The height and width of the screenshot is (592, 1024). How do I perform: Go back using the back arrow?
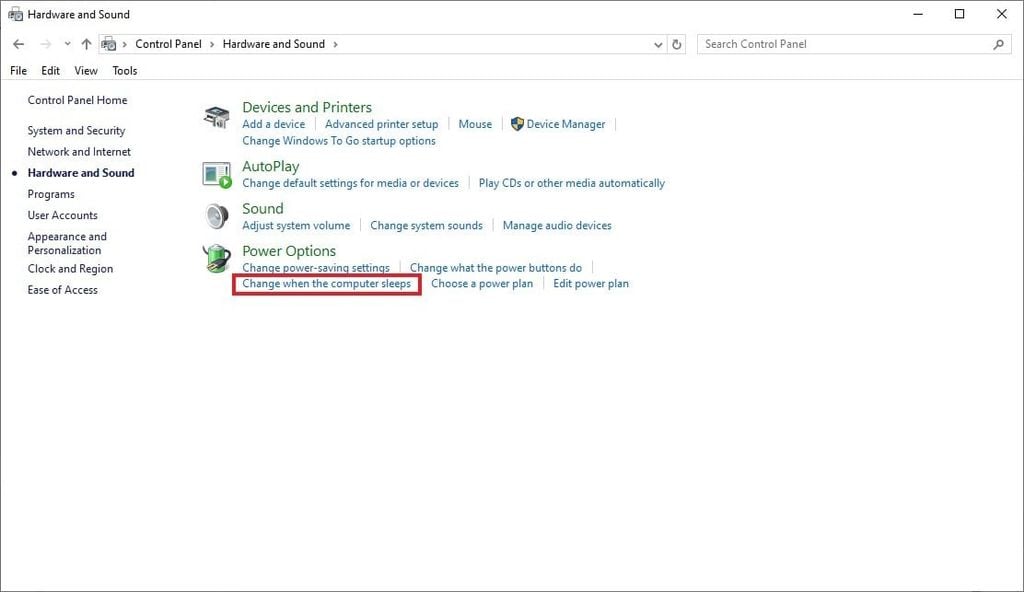18,44
